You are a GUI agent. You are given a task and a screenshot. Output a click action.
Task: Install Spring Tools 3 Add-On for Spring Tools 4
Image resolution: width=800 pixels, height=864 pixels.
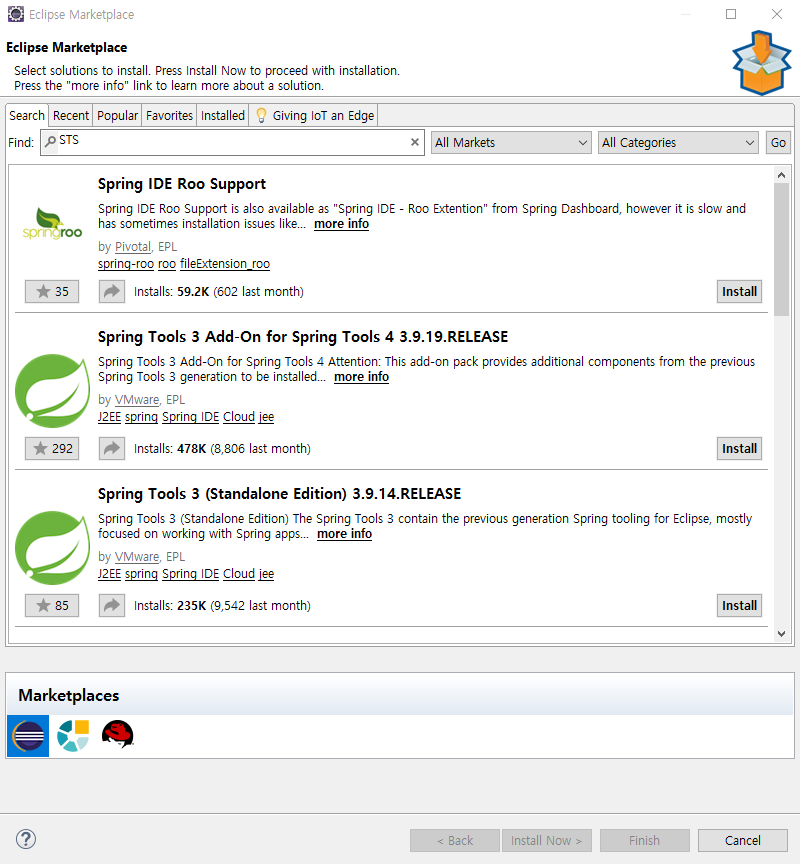(x=739, y=449)
